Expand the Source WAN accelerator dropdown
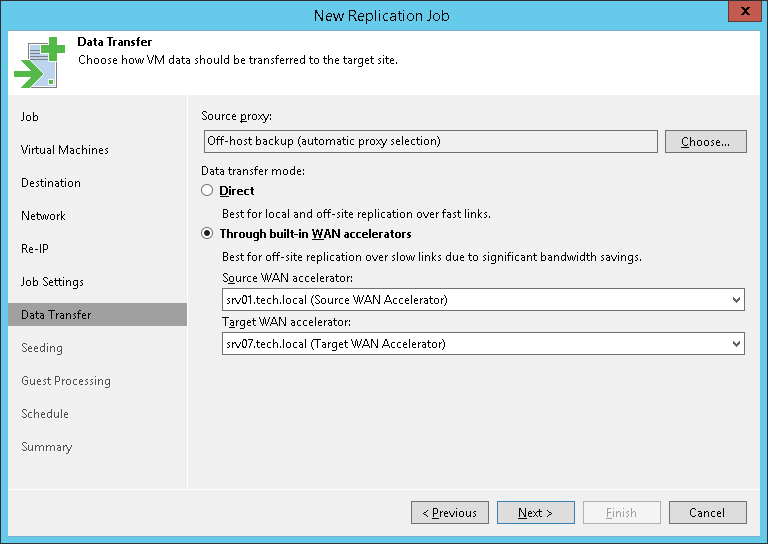Image resolution: width=768 pixels, height=544 pixels. [736, 300]
